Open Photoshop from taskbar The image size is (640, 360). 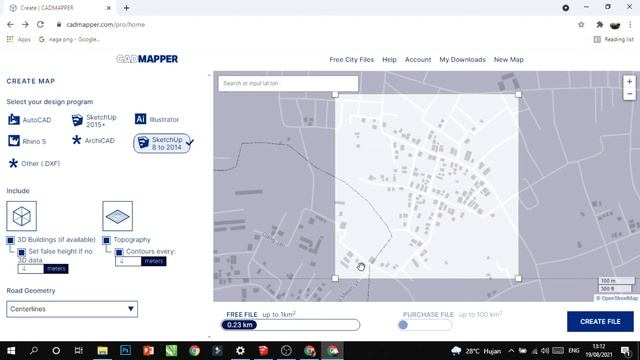(x=125, y=351)
